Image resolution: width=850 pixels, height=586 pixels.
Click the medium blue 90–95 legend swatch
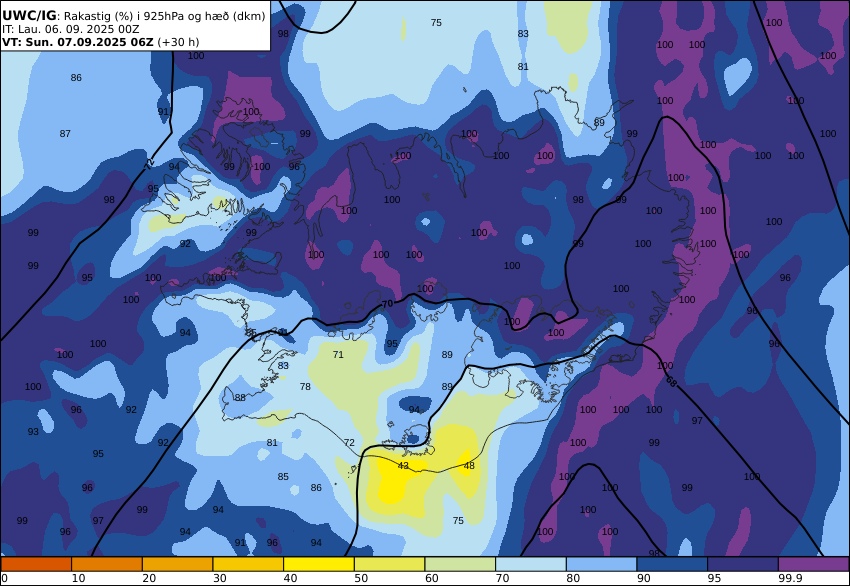[672, 564]
